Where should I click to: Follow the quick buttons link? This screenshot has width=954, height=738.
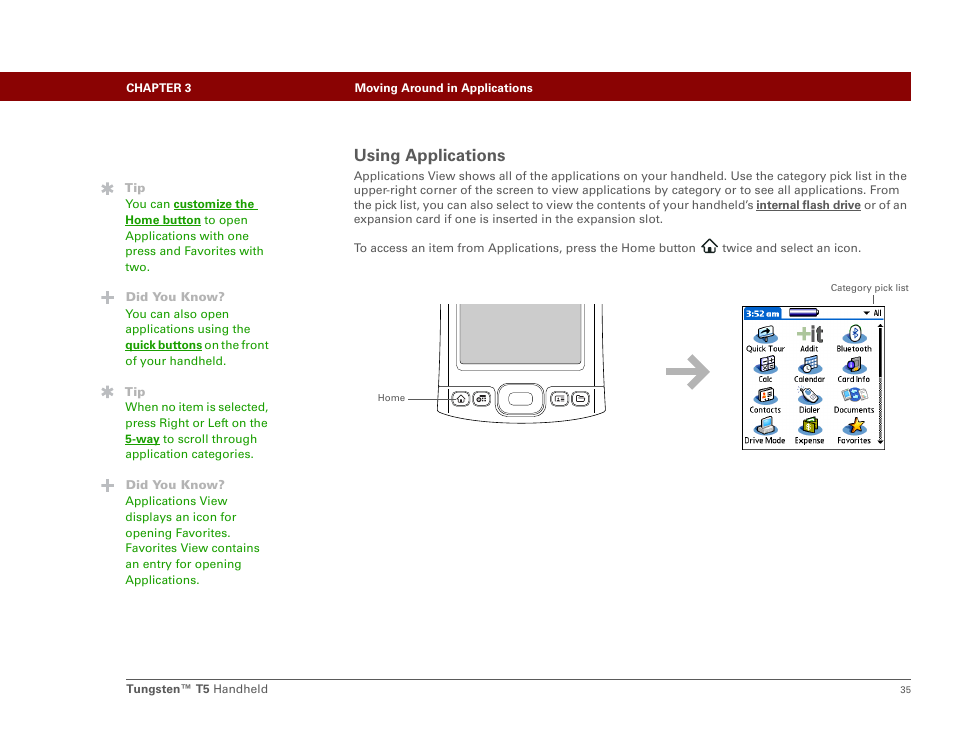[163, 345]
